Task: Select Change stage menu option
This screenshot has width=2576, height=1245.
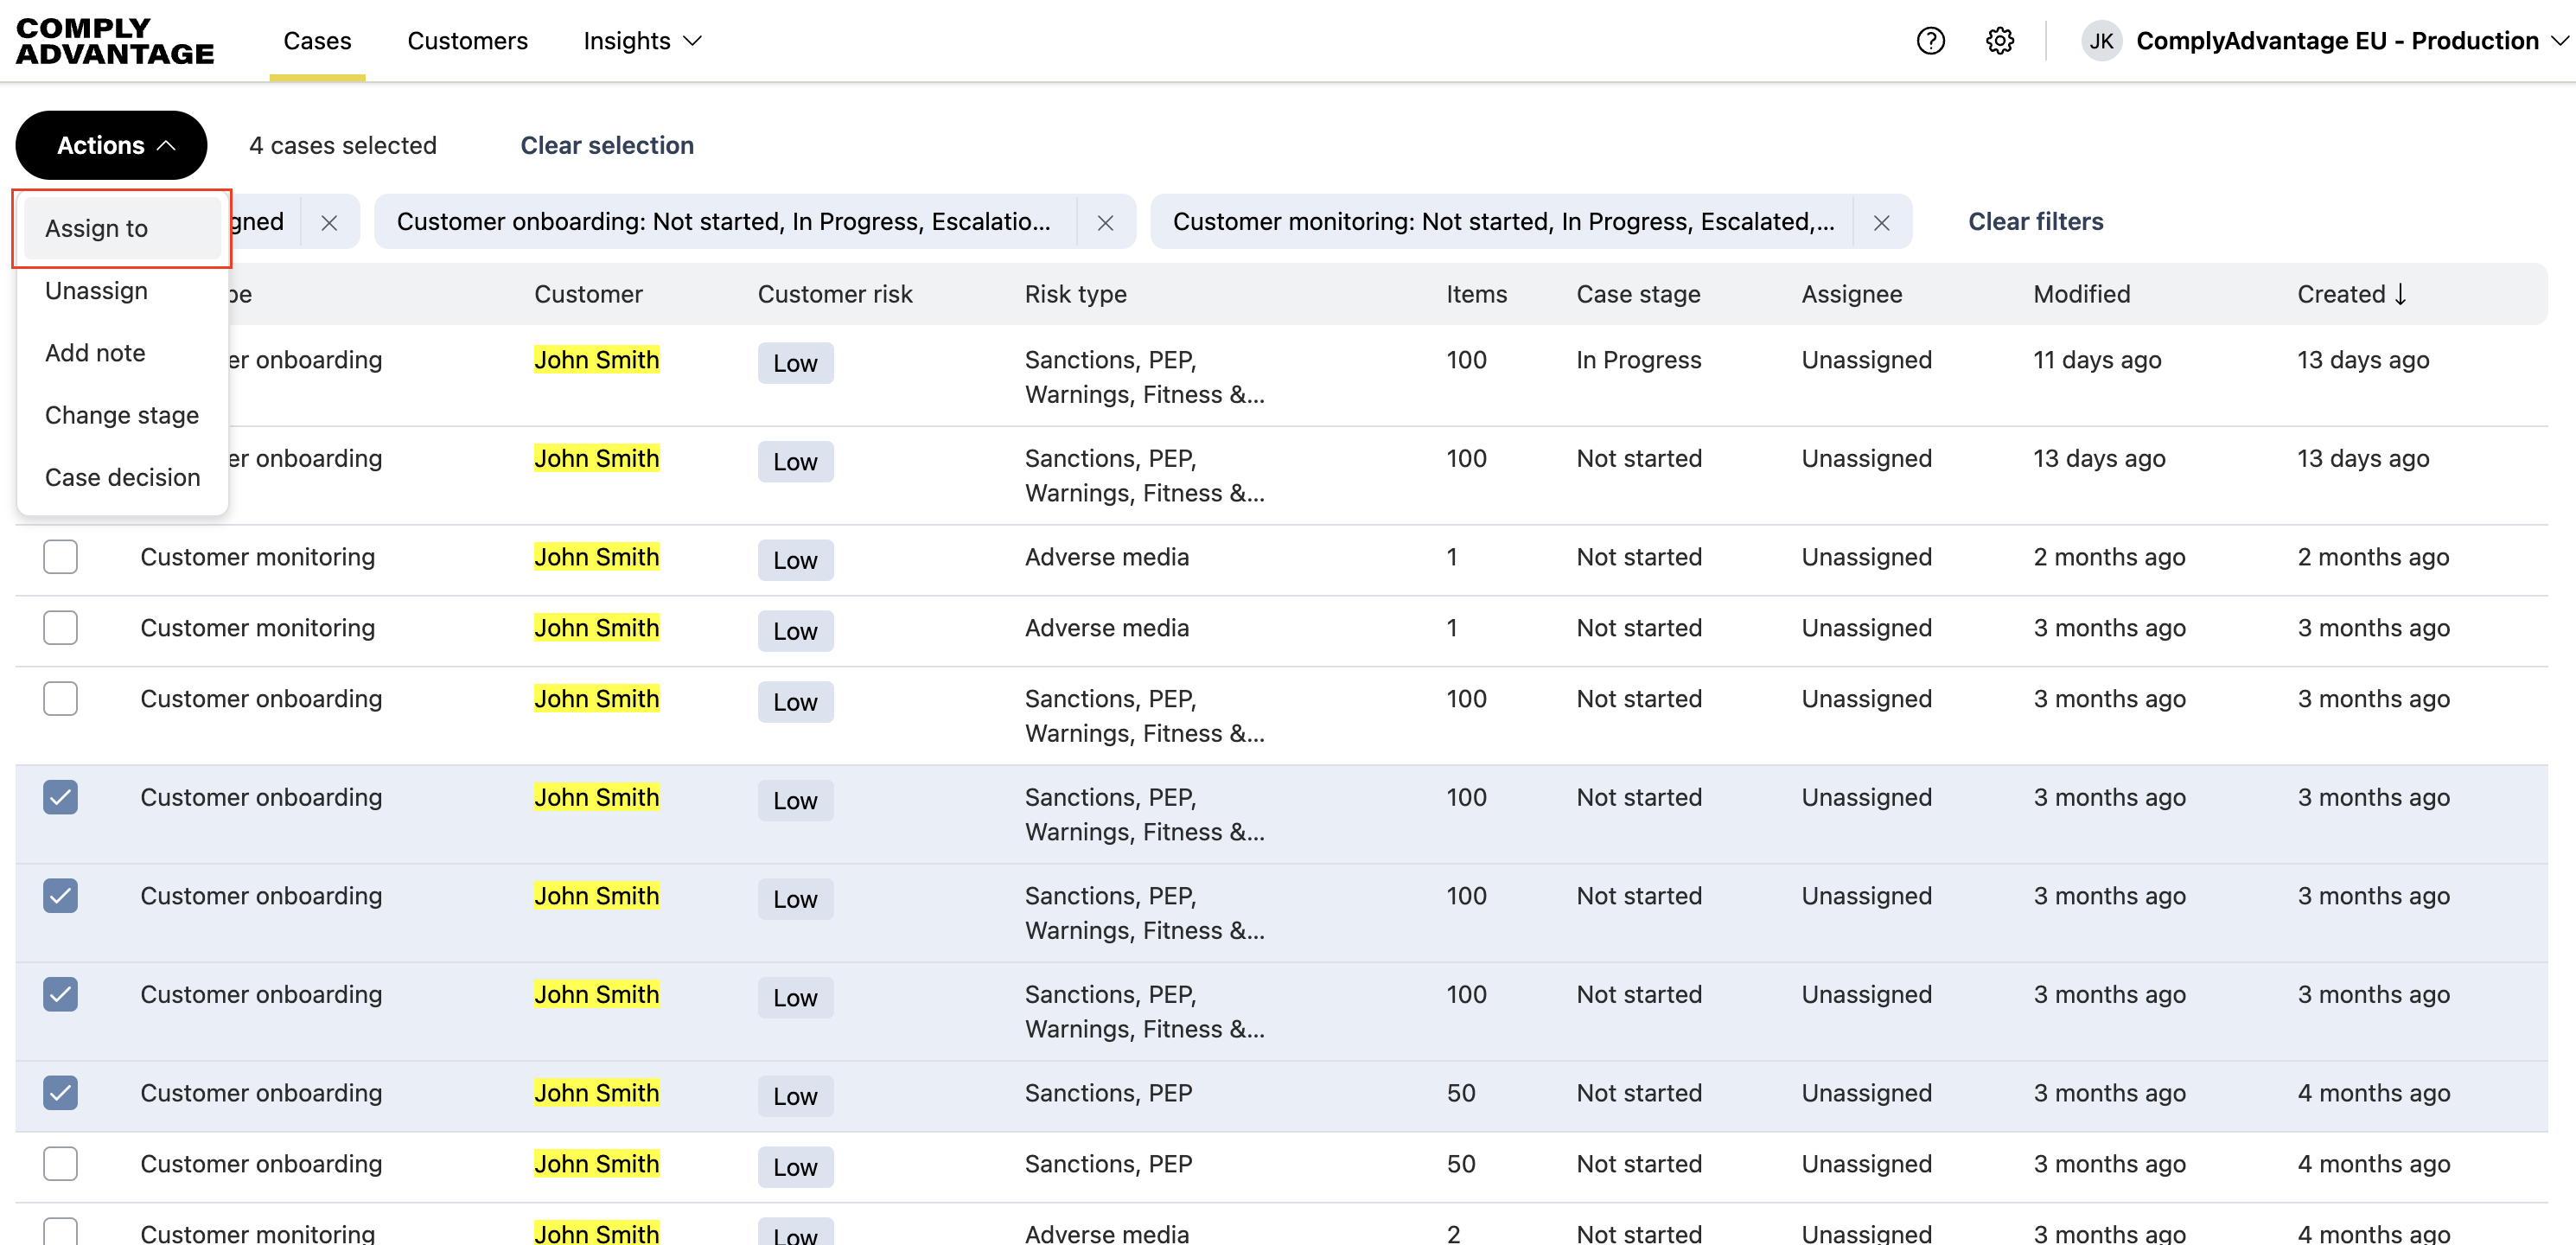Action: 121,415
